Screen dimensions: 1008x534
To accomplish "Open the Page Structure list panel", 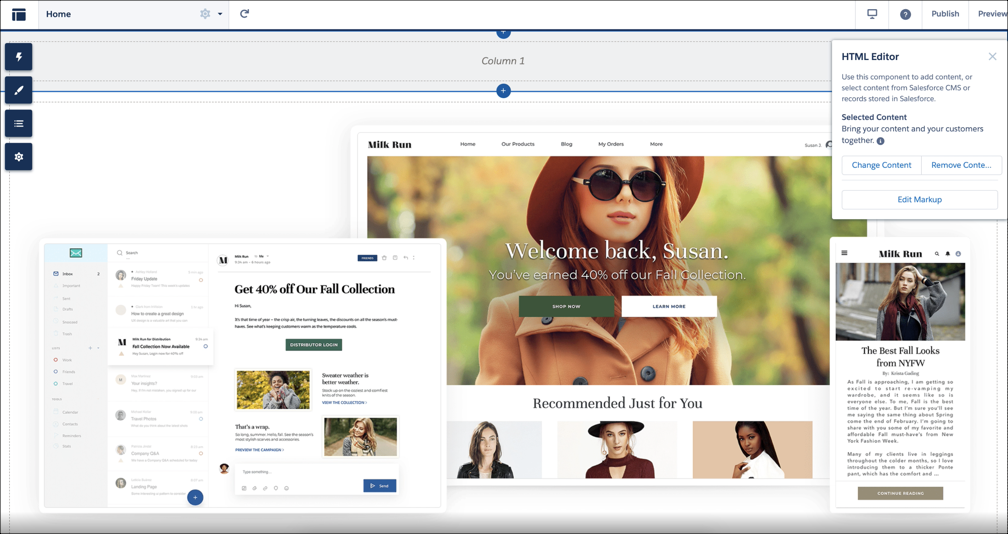I will point(18,123).
